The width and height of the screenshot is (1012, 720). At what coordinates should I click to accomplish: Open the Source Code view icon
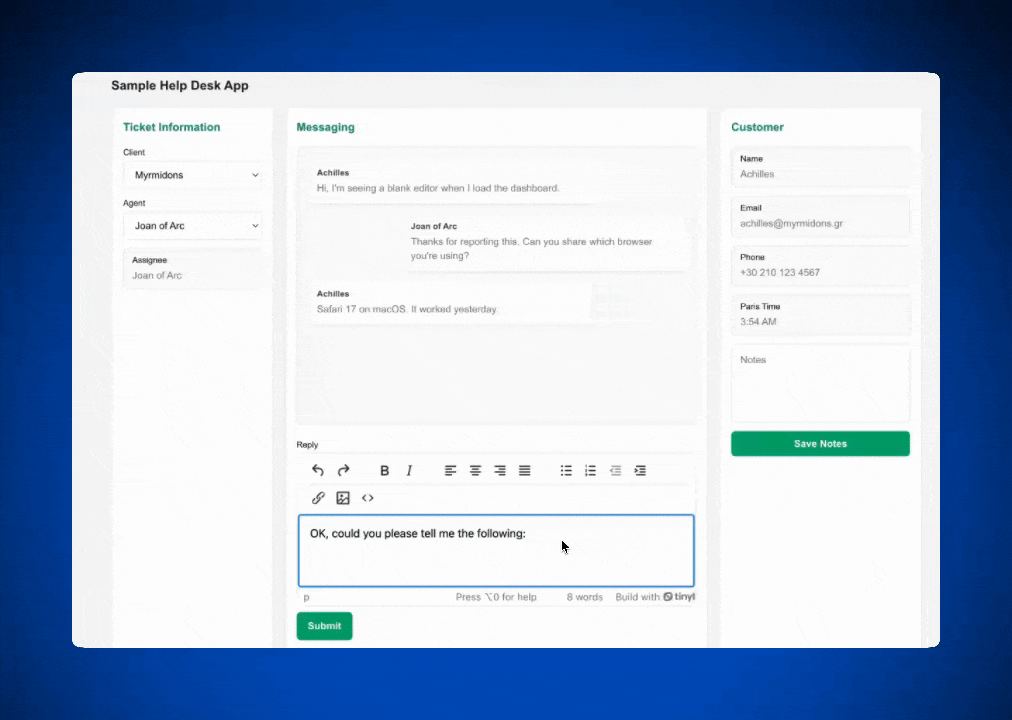pos(368,497)
